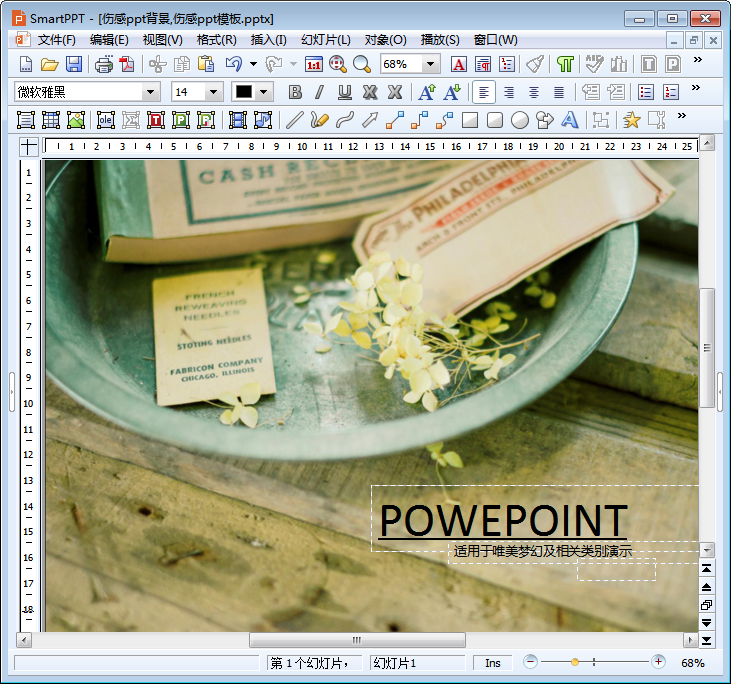The height and width of the screenshot is (684, 731).
Task: Select the straight line drawing tool
Action: point(295,120)
